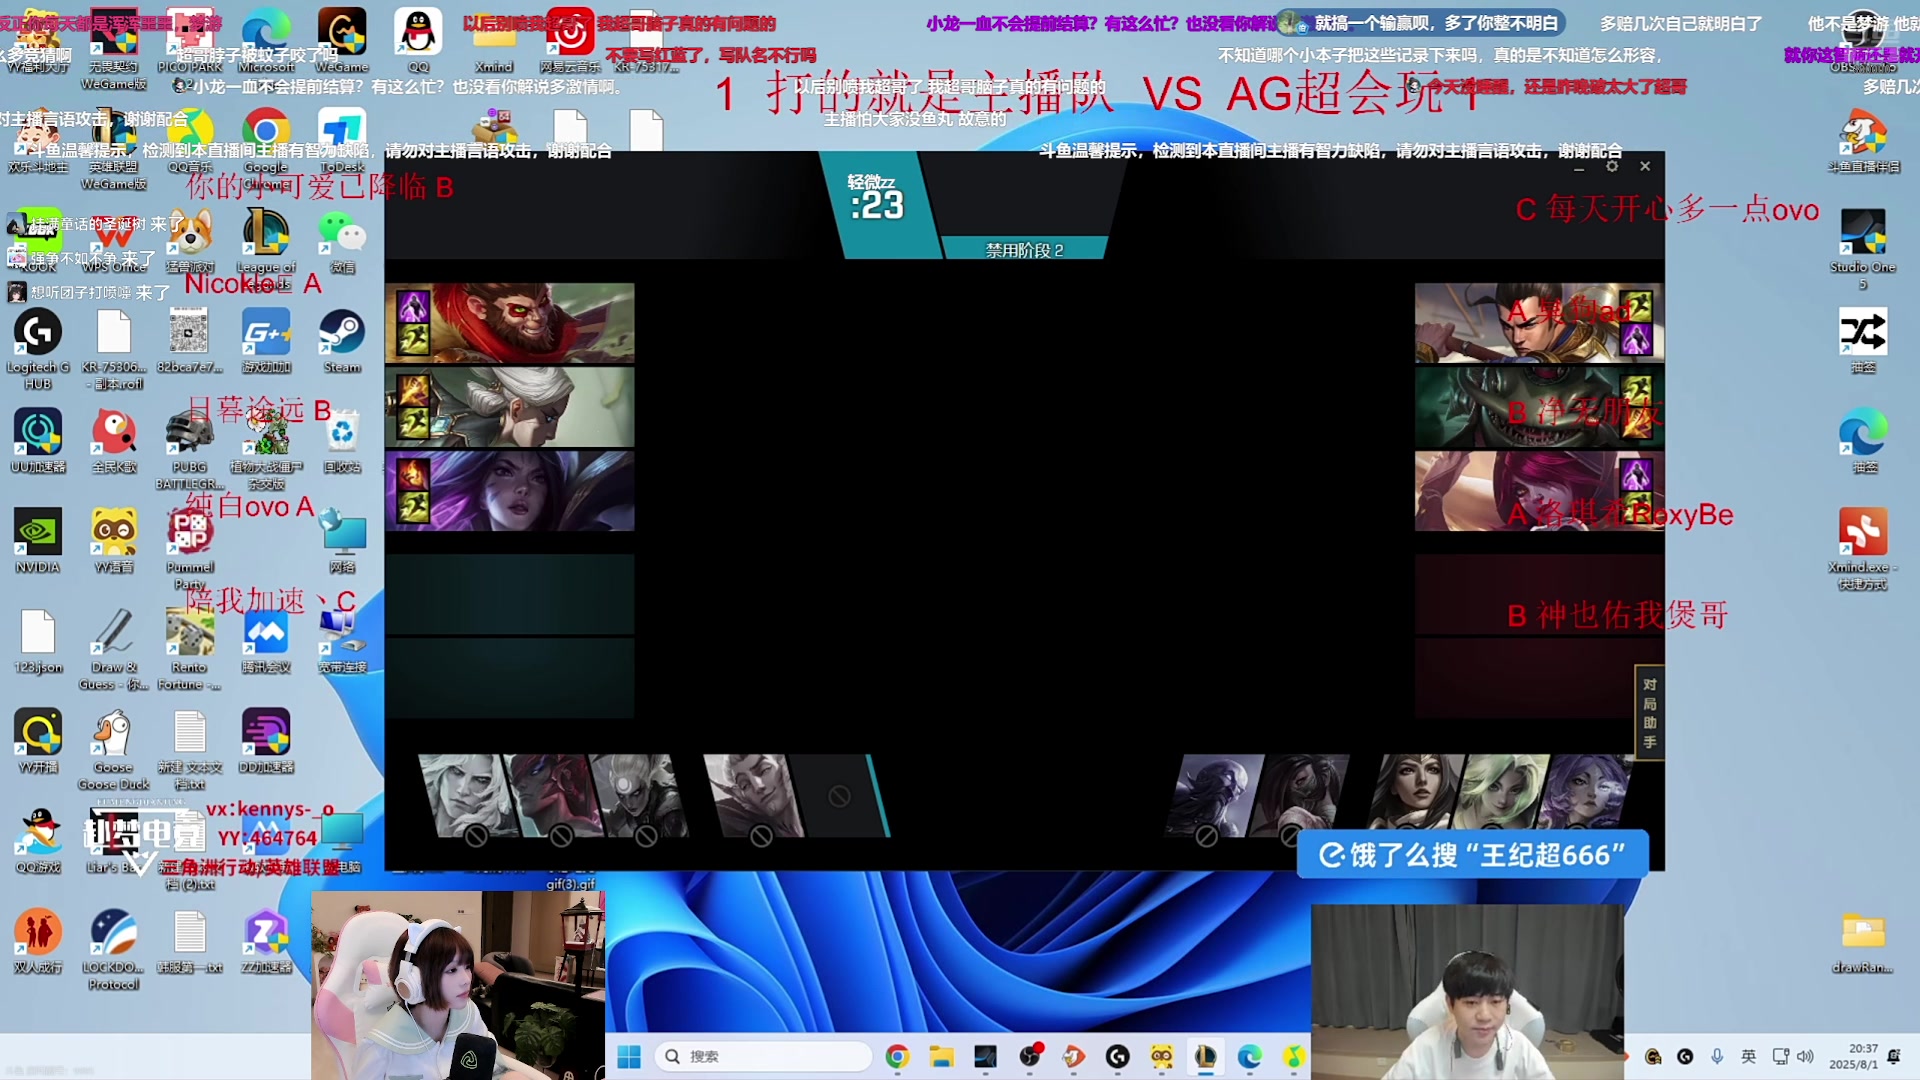1920x1080 pixels.
Task: Open the UU加速器 desktop shortcut
Action: coord(38,442)
